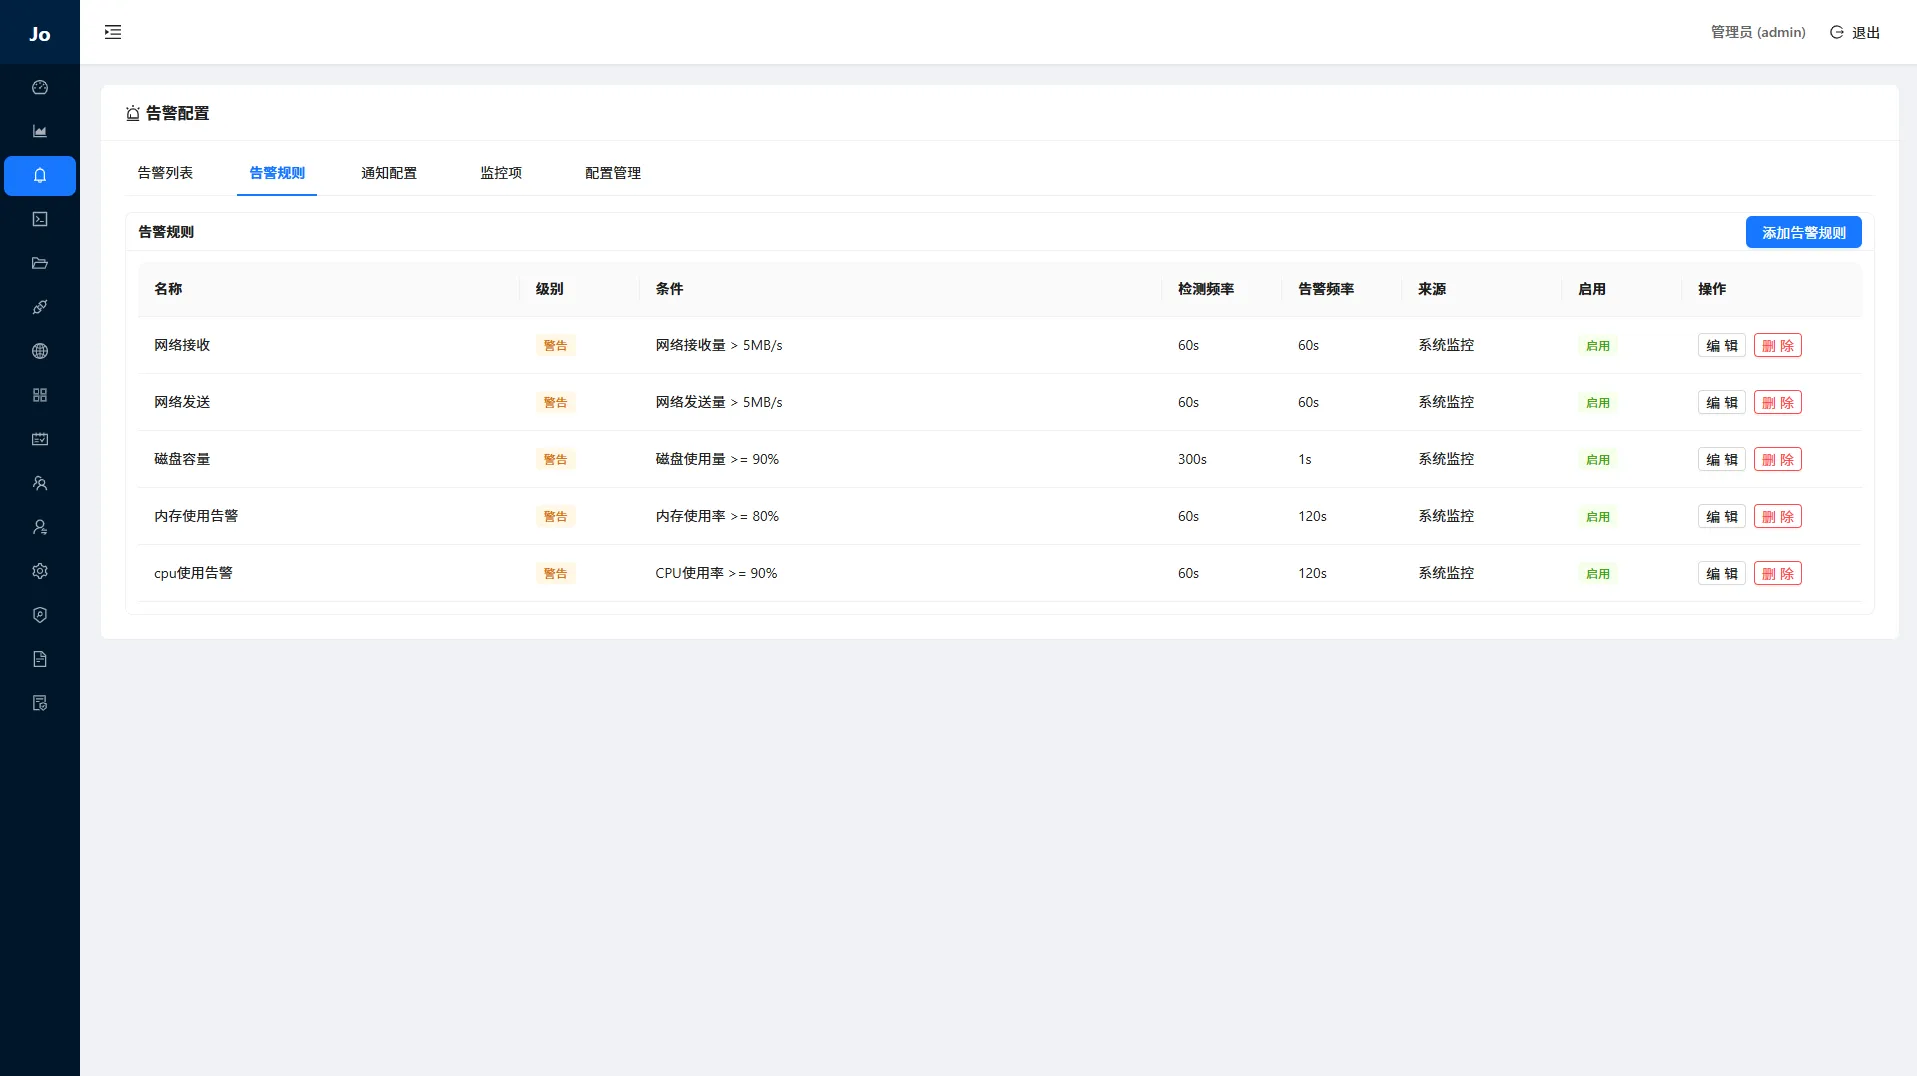Click the terminal console sidebar icon
Viewport: 1917px width, 1076px height.
pyautogui.click(x=40, y=219)
